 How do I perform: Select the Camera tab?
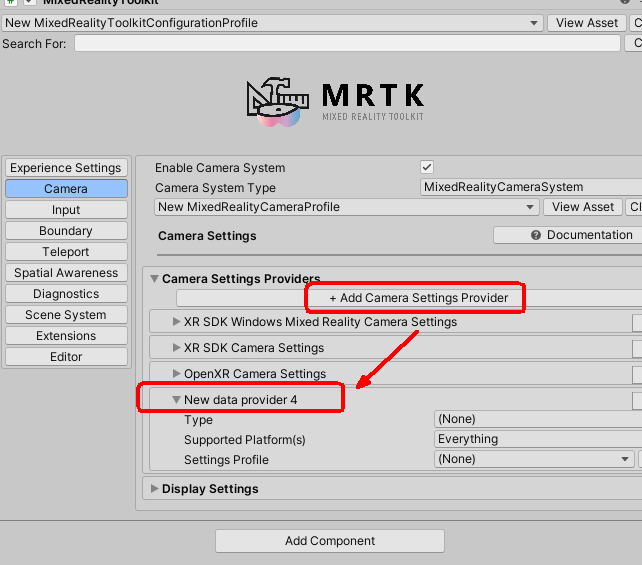pos(66,189)
